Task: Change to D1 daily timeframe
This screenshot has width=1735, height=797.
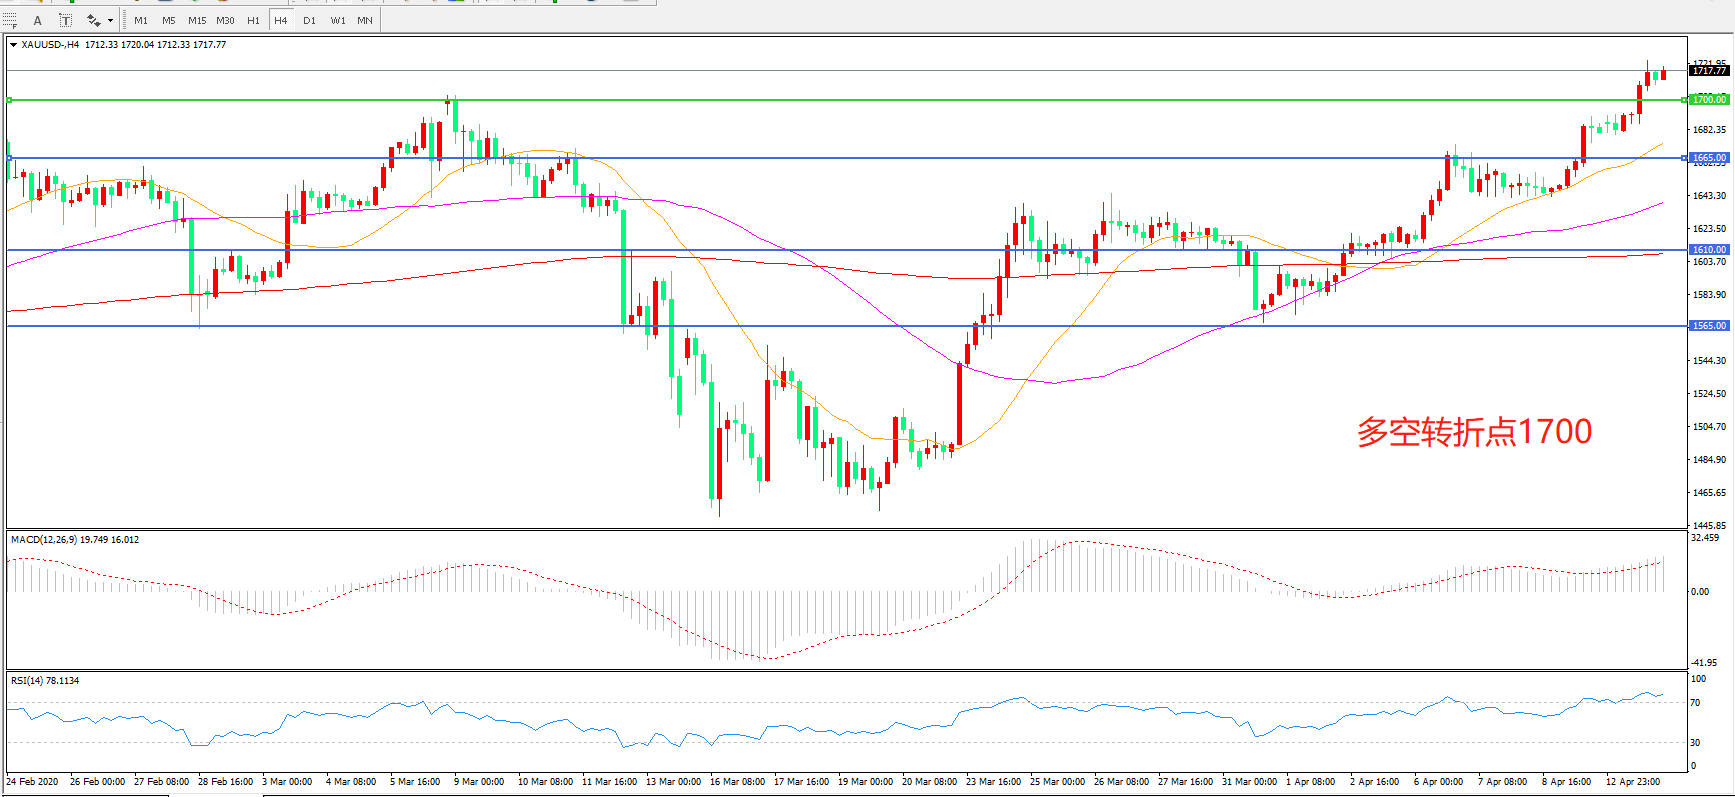Action: tap(309, 20)
